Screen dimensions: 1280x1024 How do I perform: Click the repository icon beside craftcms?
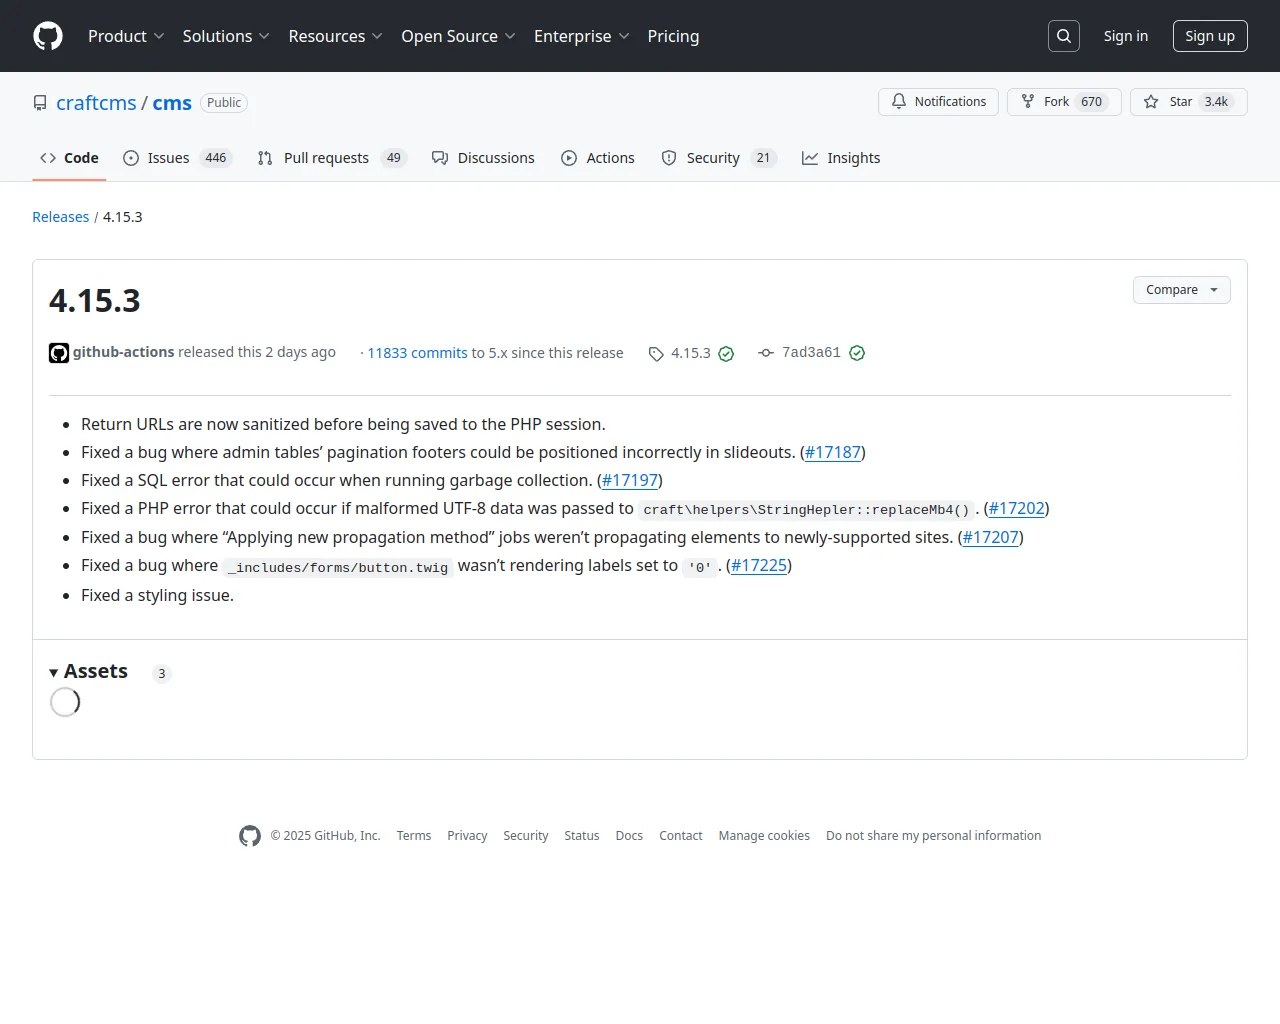point(40,103)
